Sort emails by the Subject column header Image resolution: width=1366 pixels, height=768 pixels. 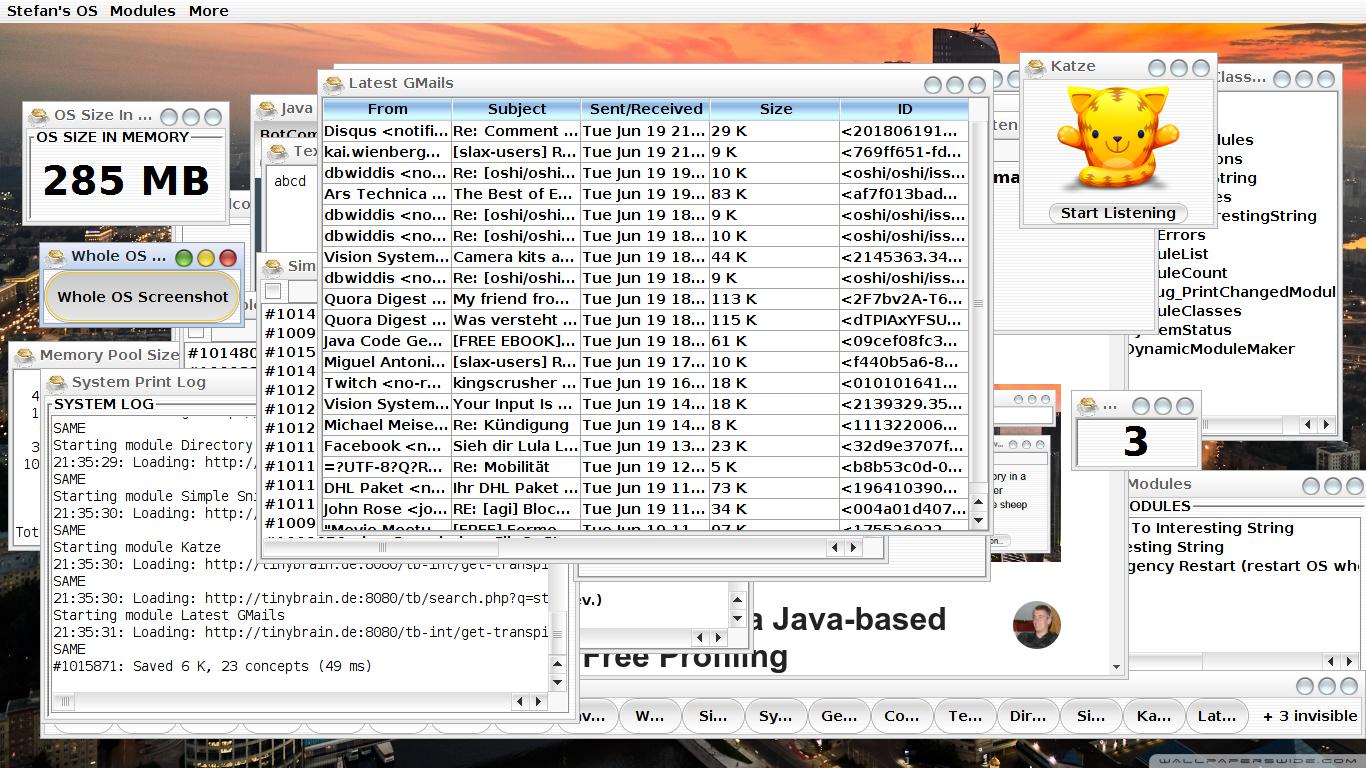tap(516, 109)
